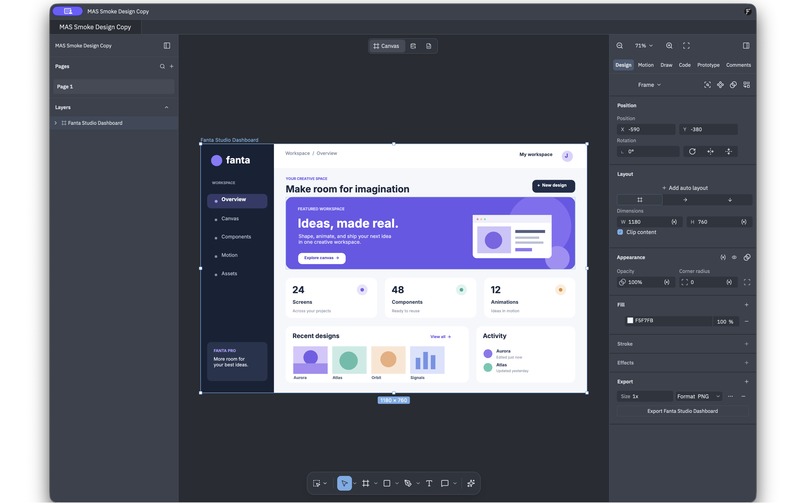Click the Canvas view button
The height and width of the screenshot is (504, 806).
(387, 46)
